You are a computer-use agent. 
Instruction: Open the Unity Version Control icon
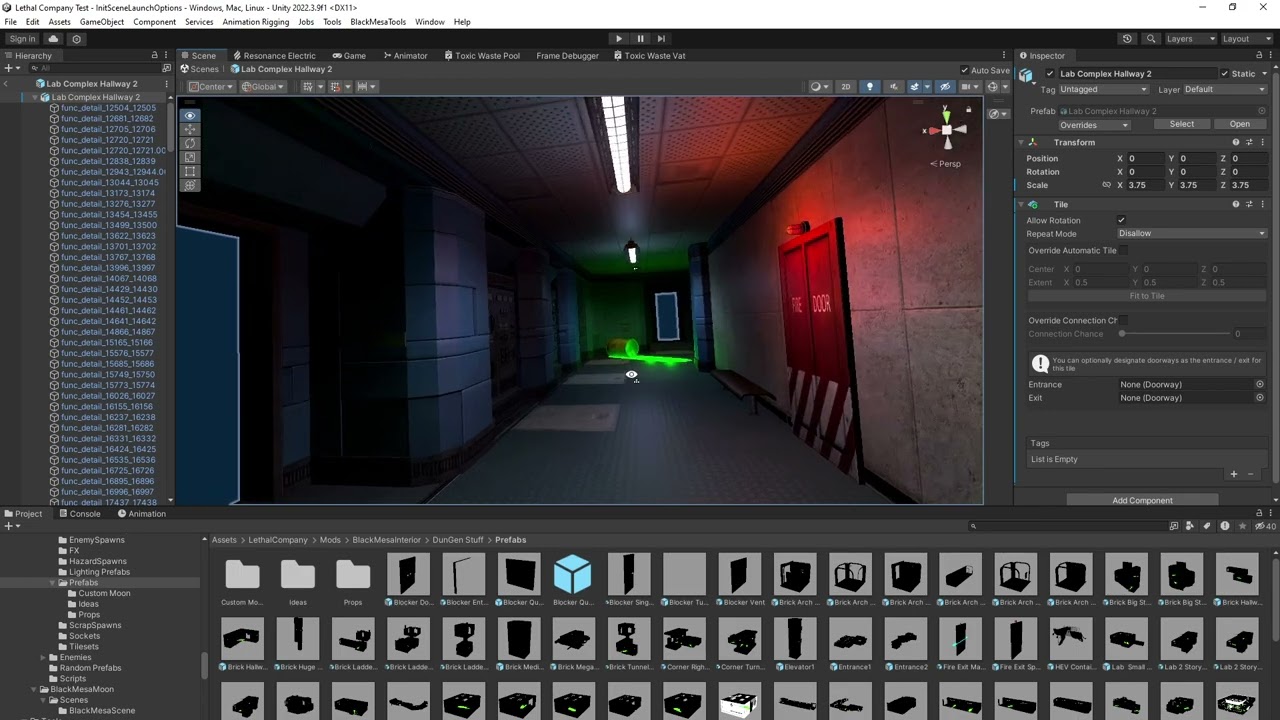(76, 39)
